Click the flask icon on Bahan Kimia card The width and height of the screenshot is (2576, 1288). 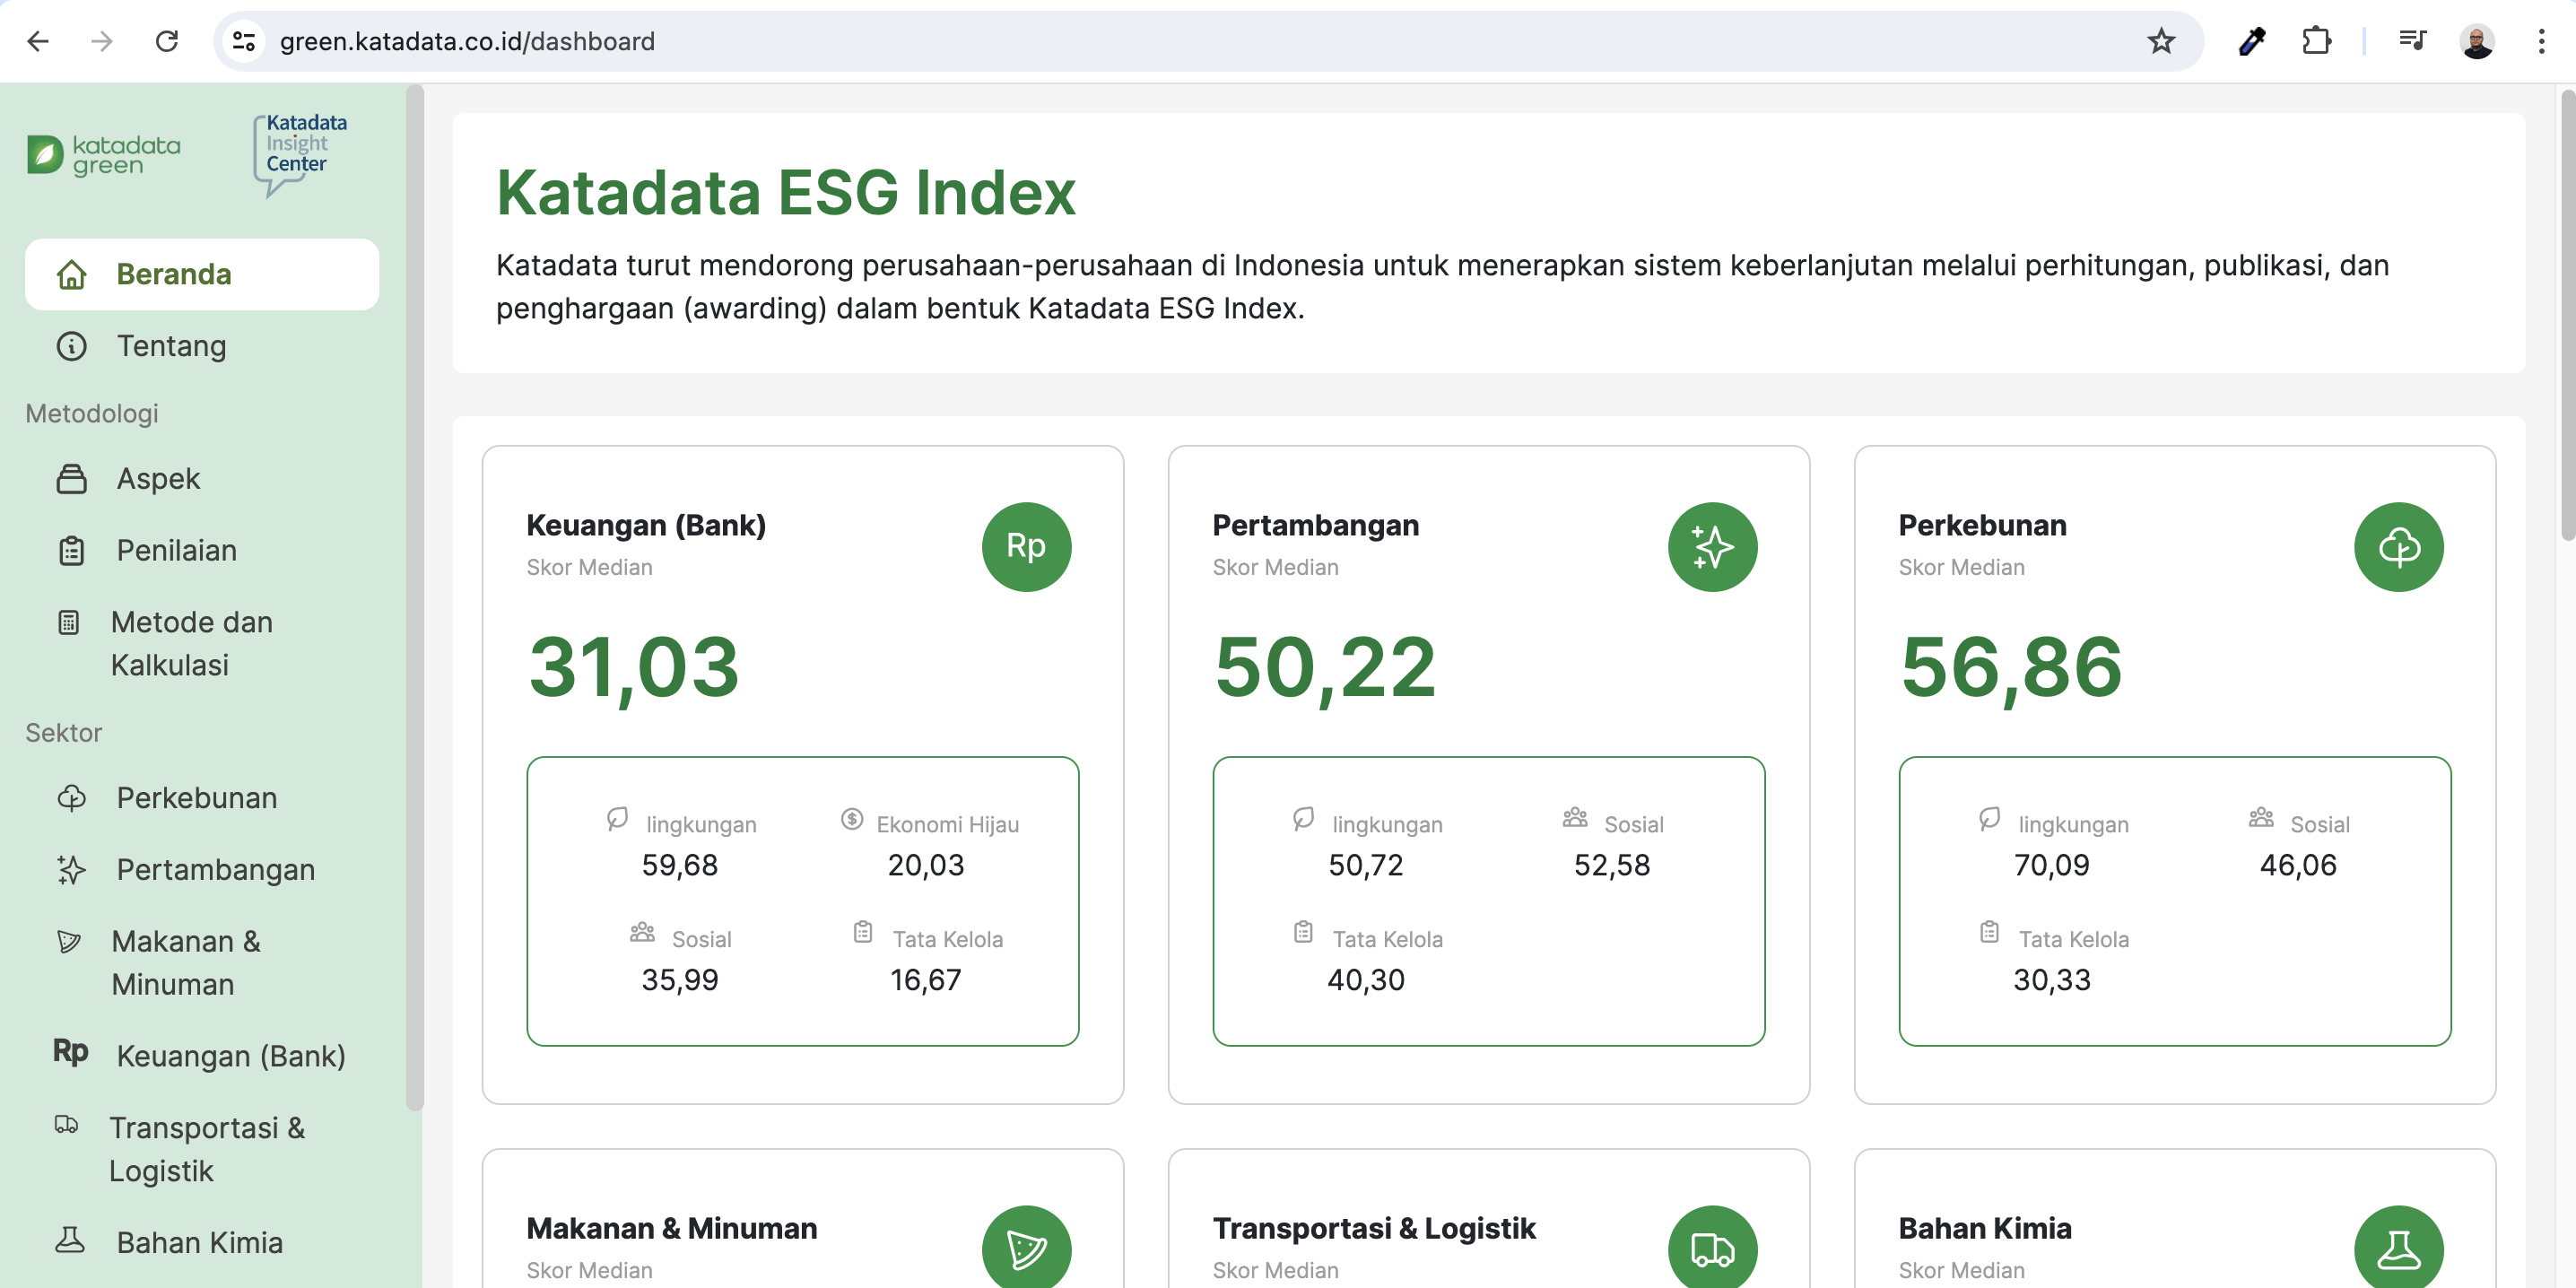2398,1248
